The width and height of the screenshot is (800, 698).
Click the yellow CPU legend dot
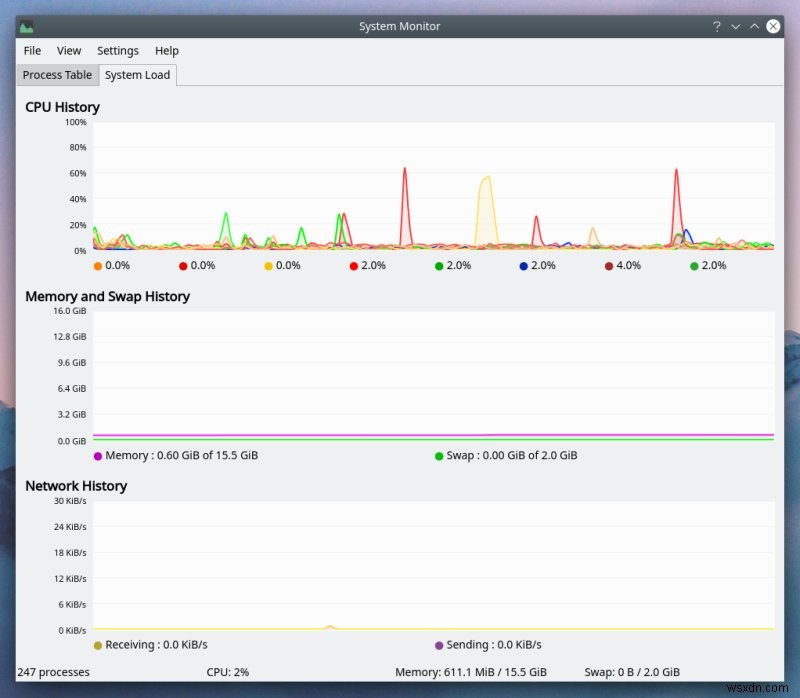pos(268,266)
